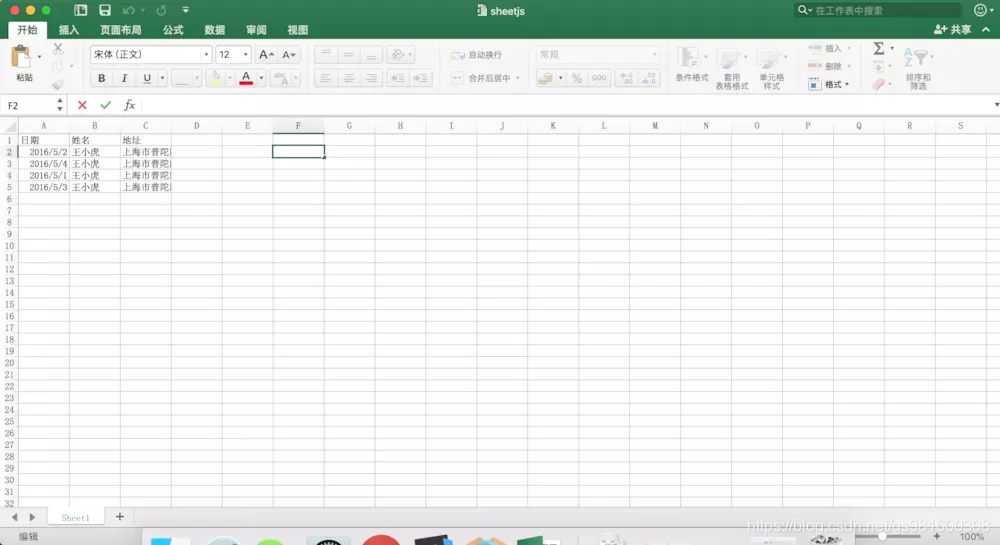1000x545 pixels.
Task: Click the 共享 share button
Action: click(953, 29)
